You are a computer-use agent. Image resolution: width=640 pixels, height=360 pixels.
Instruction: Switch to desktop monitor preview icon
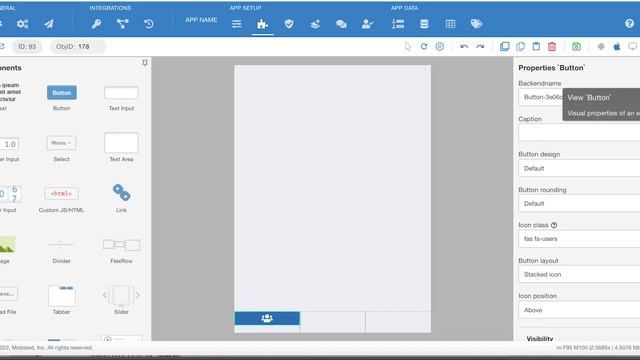click(633, 47)
